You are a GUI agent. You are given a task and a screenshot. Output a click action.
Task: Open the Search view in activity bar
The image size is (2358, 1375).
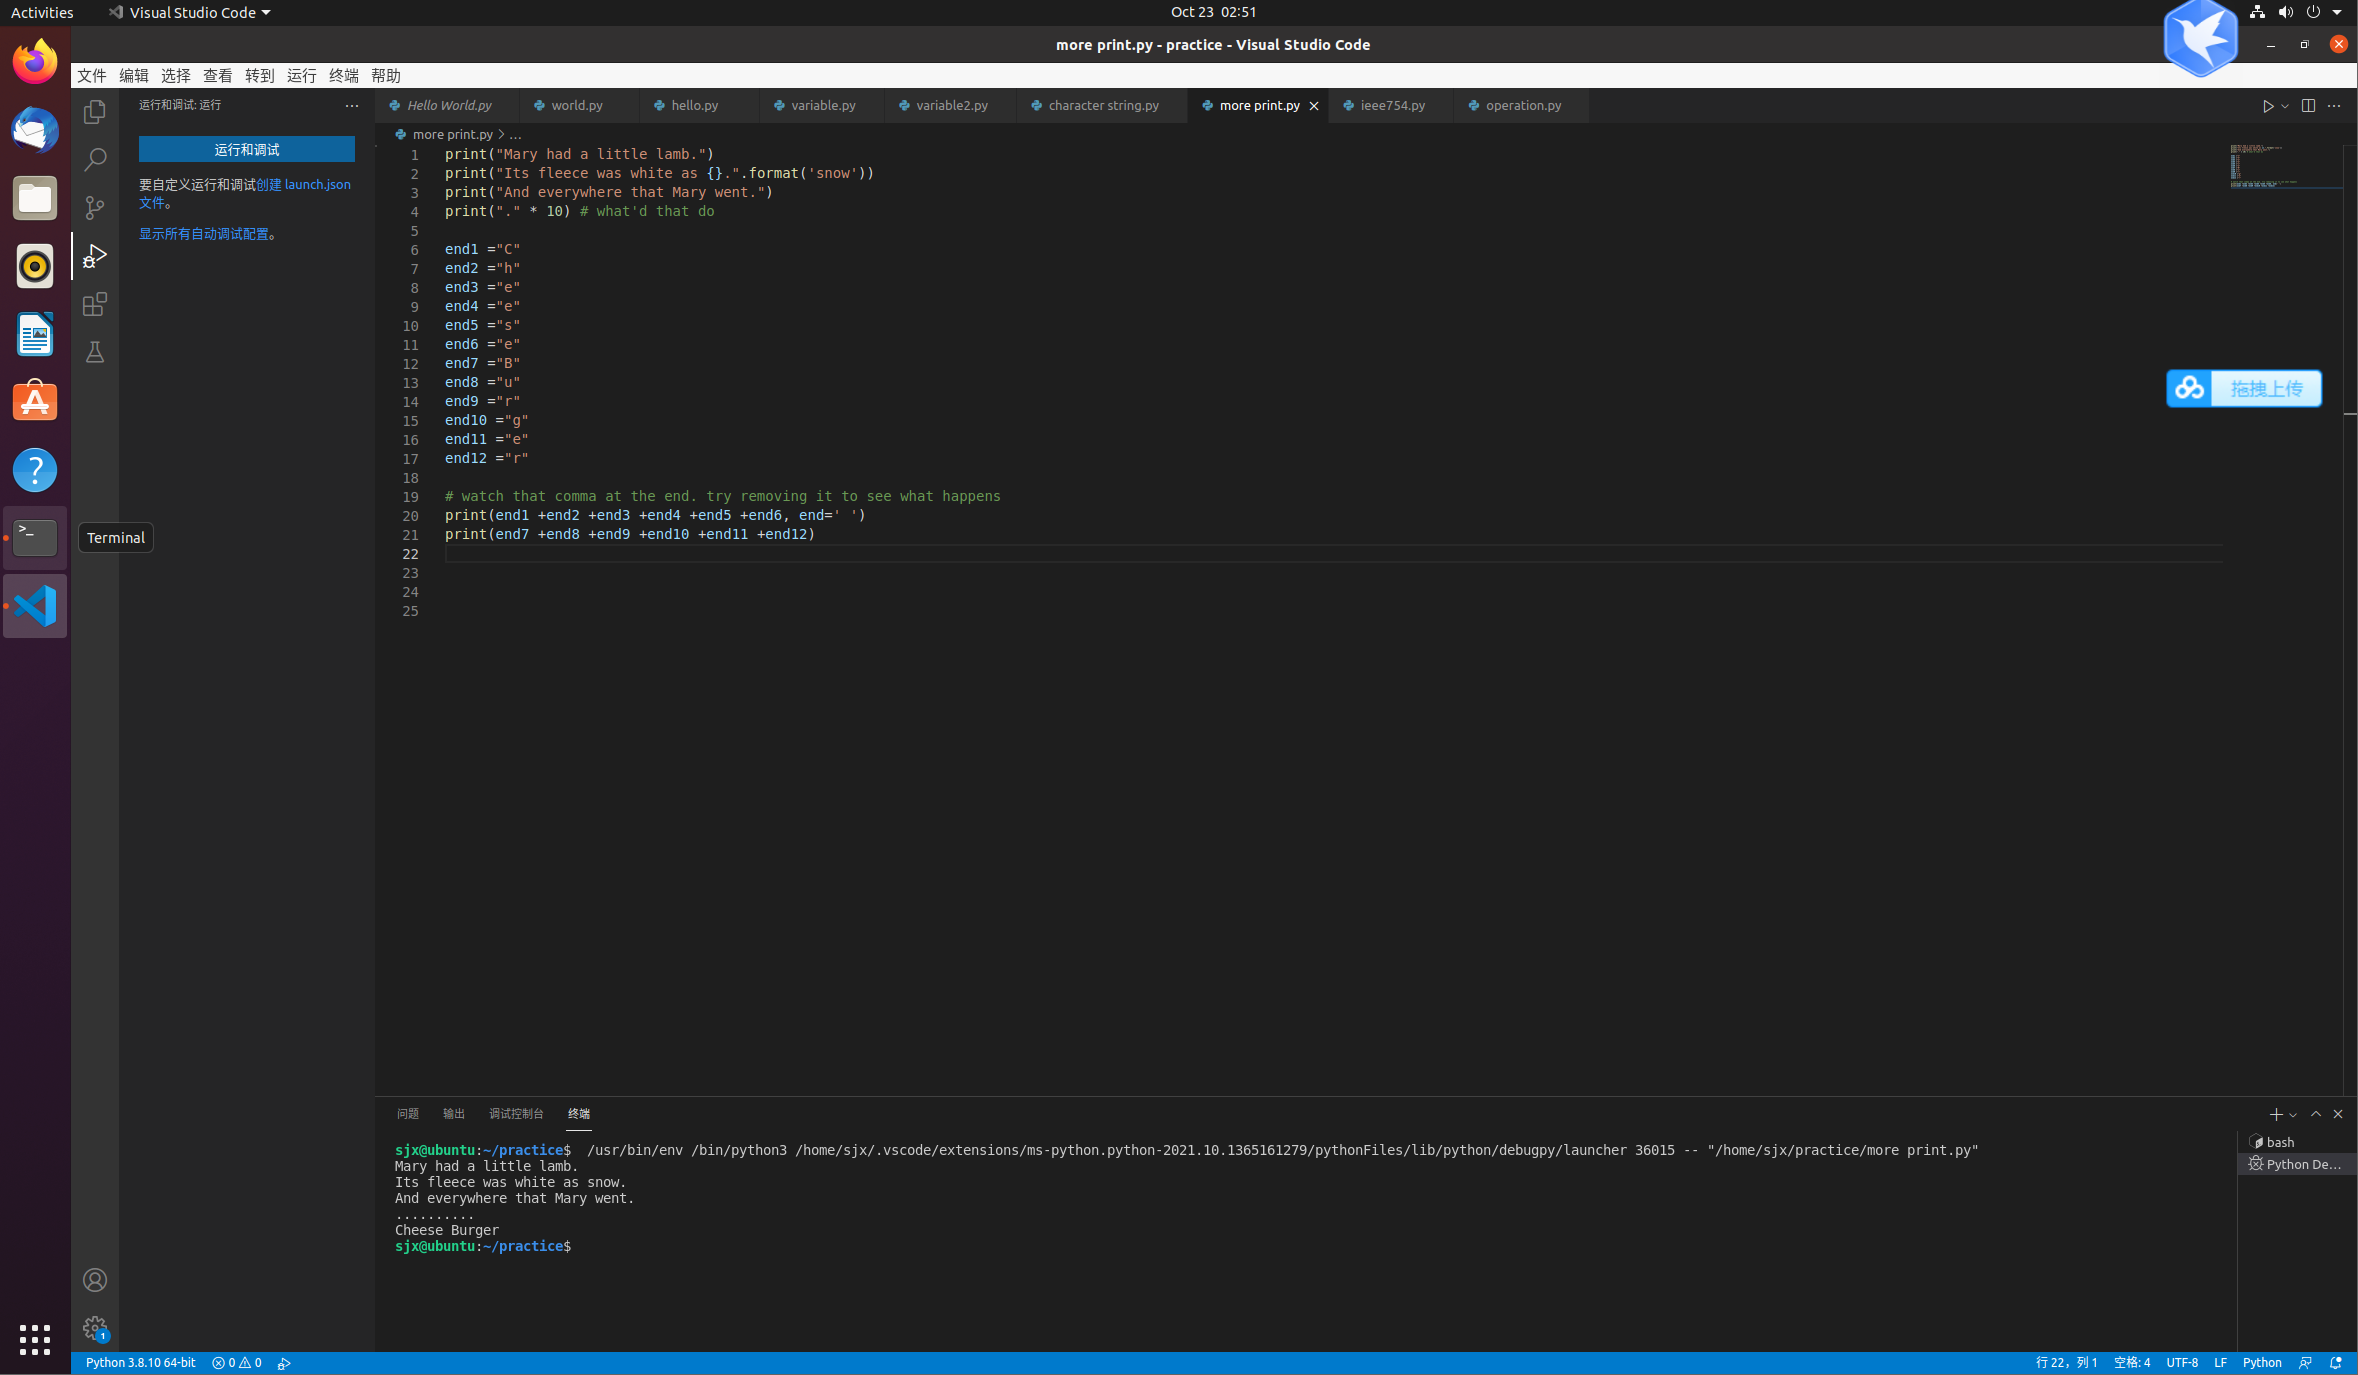pyautogui.click(x=95, y=160)
